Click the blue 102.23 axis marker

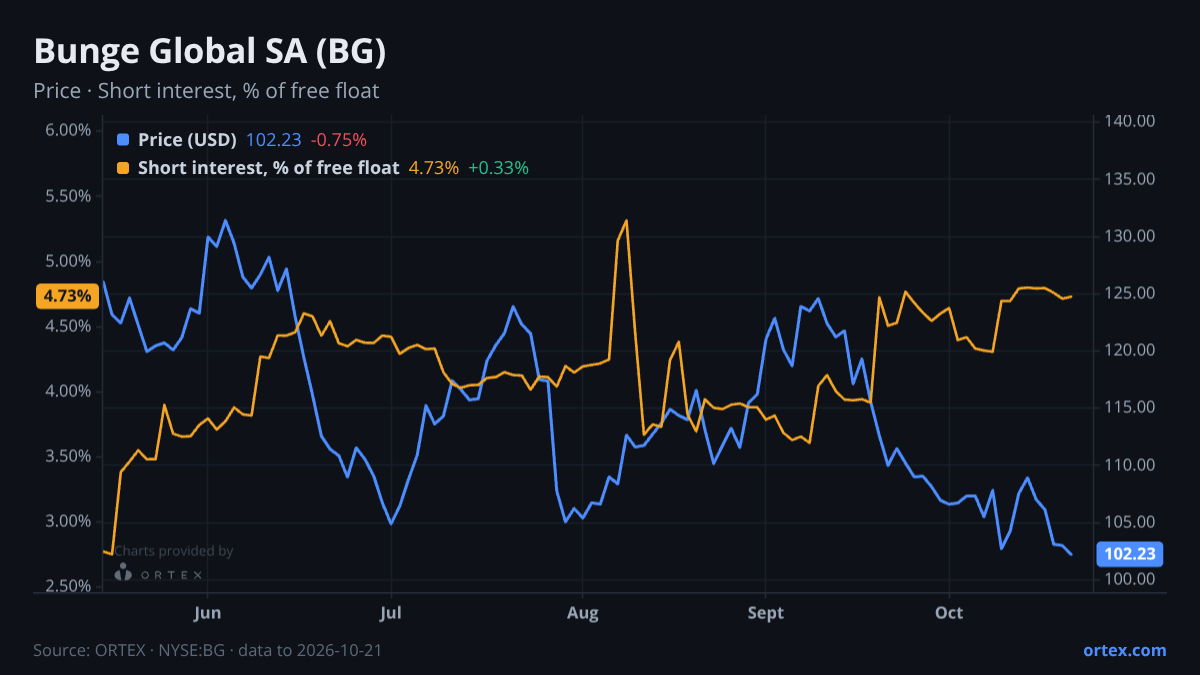tap(1130, 554)
